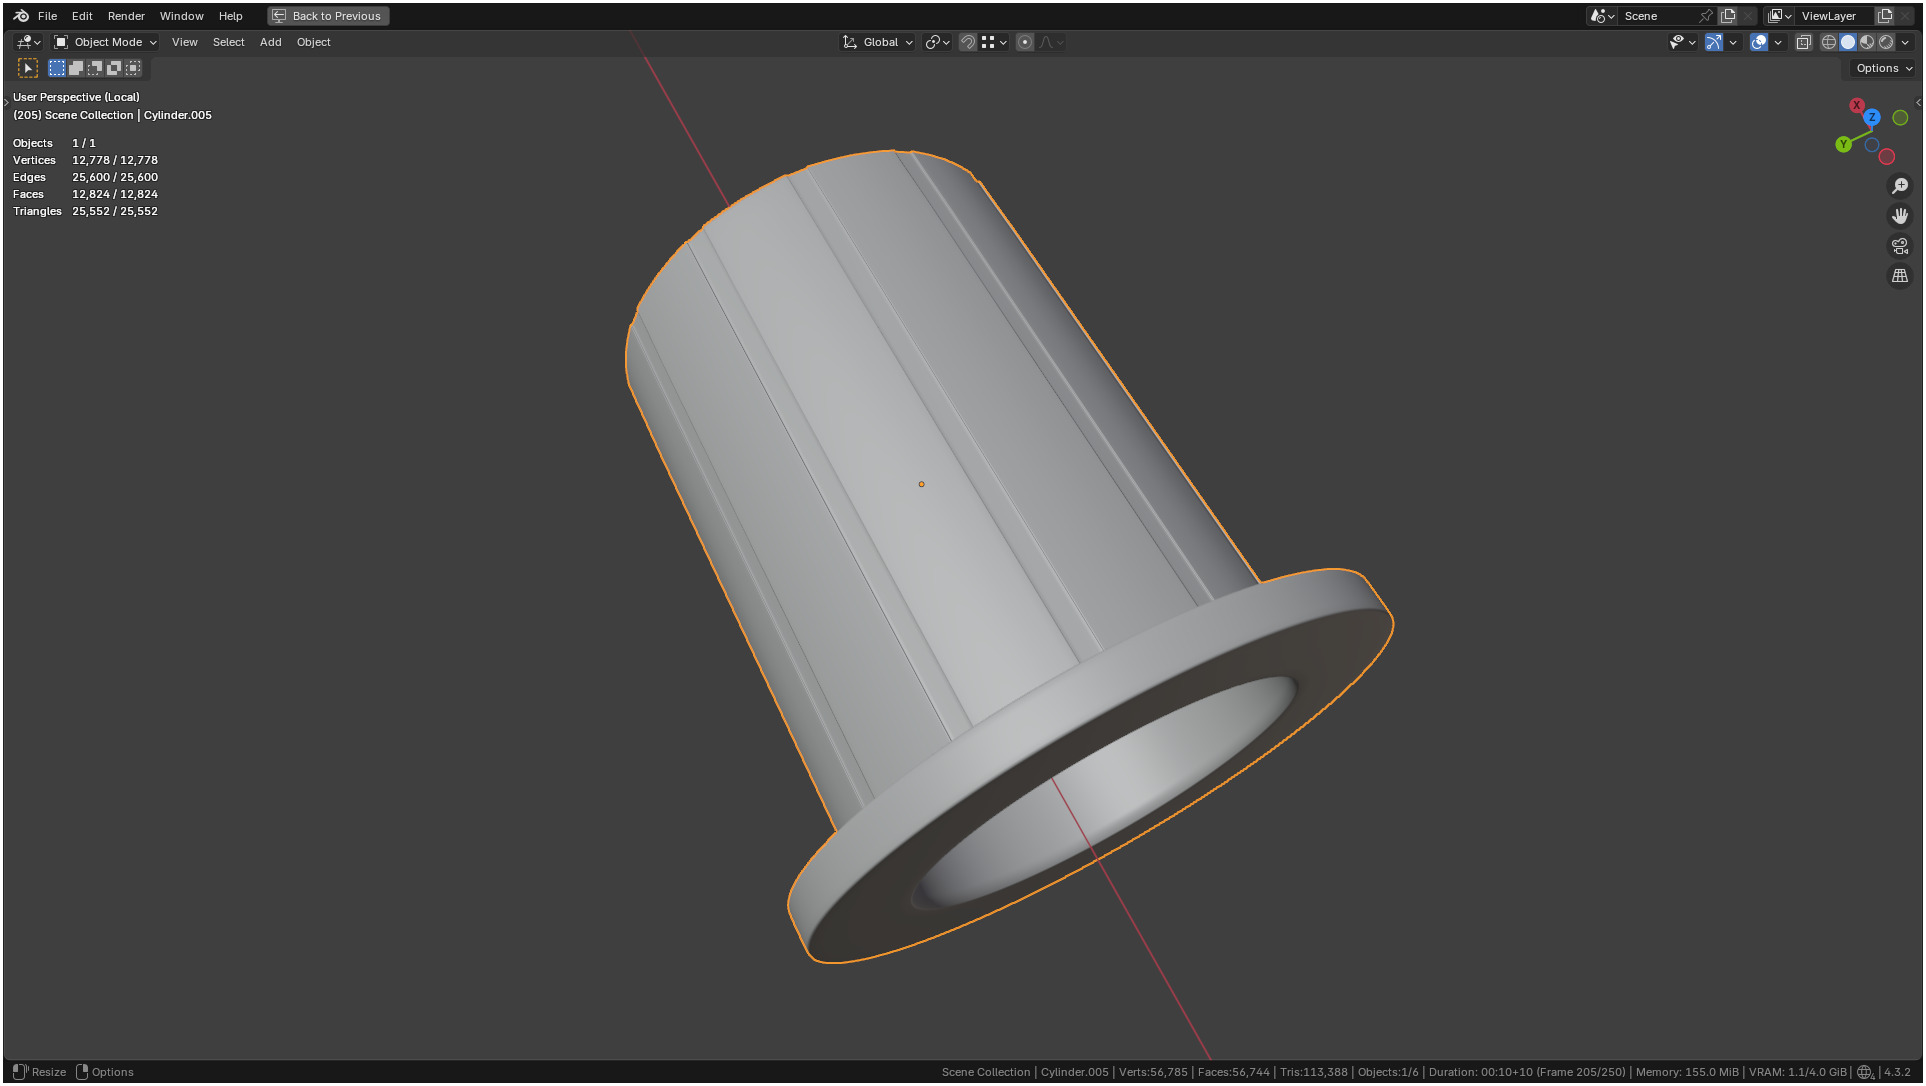Enable rendered viewport shading
This screenshot has height=1086, width=1926.
[1886, 42]
